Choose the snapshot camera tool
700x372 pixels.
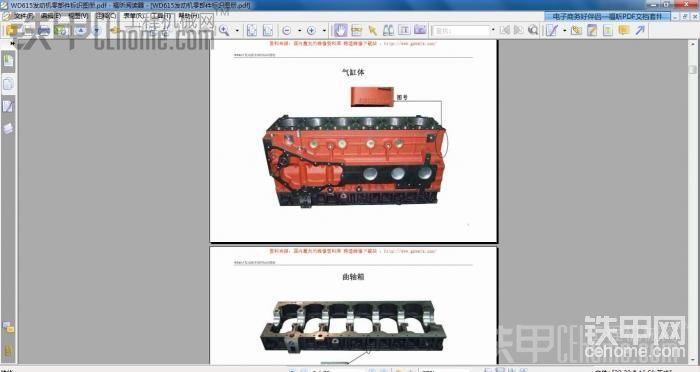click(x=420, y=30)
